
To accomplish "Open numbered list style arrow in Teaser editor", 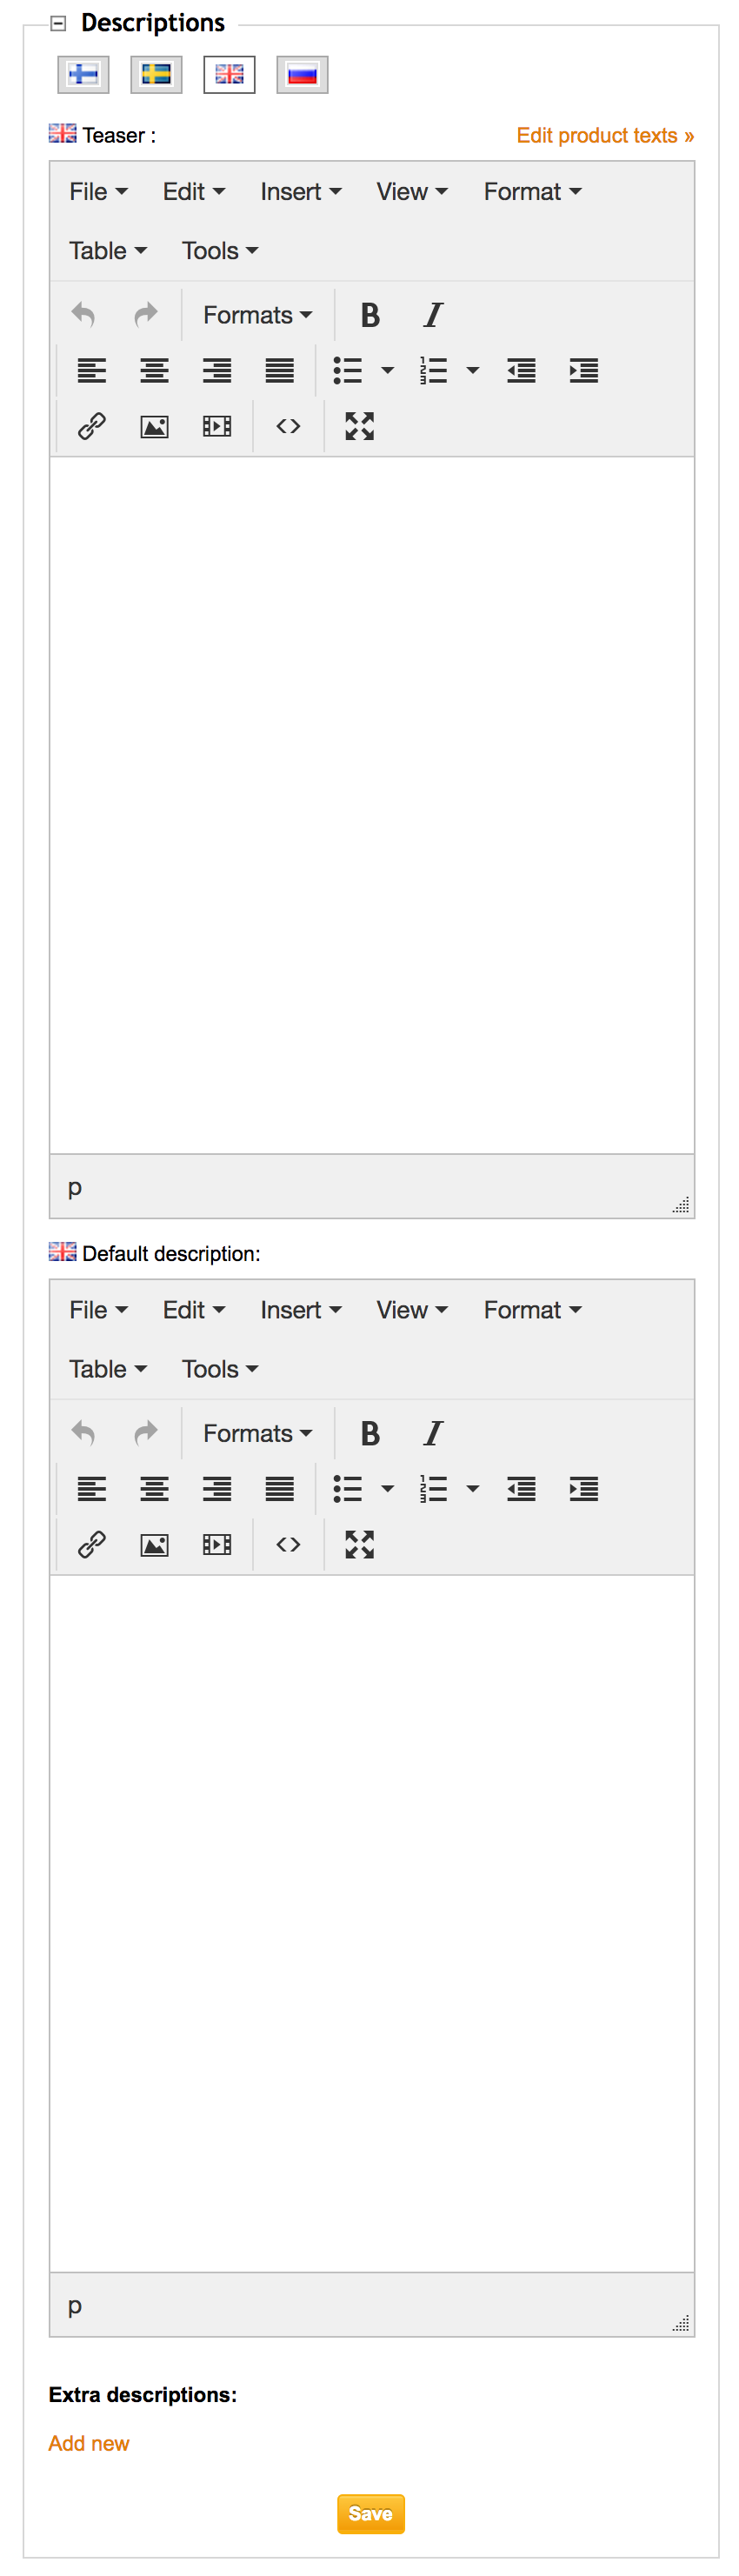I will click(473, 371).
